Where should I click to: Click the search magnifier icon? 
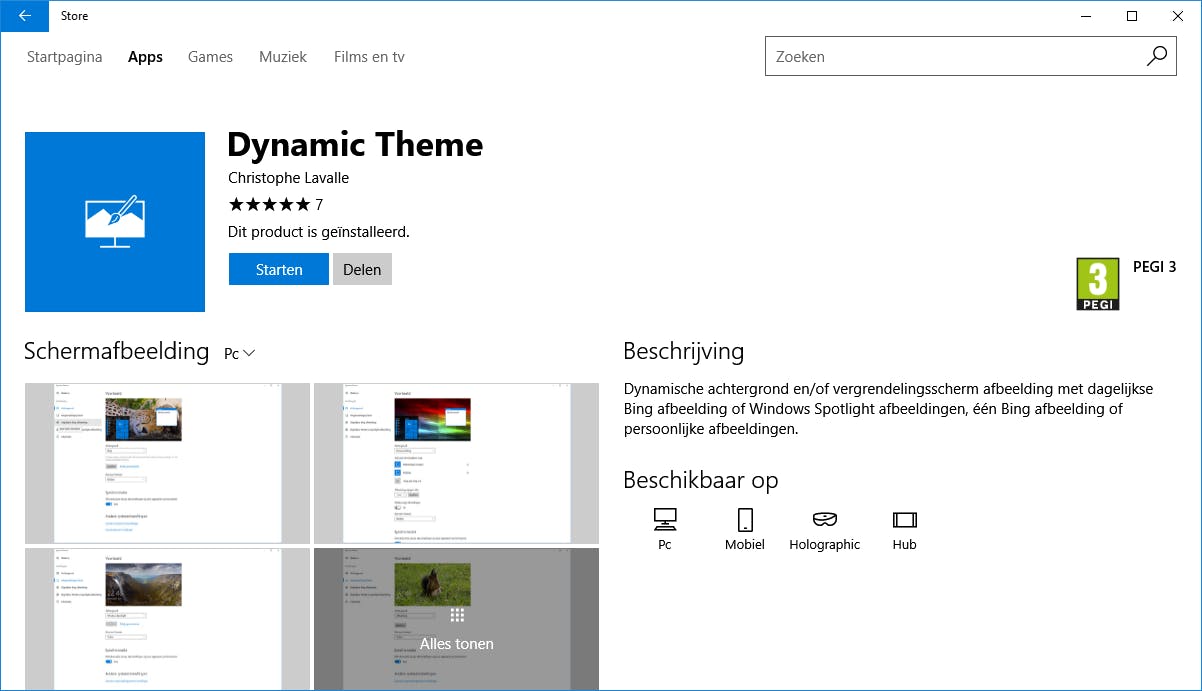coord(1156,56)
